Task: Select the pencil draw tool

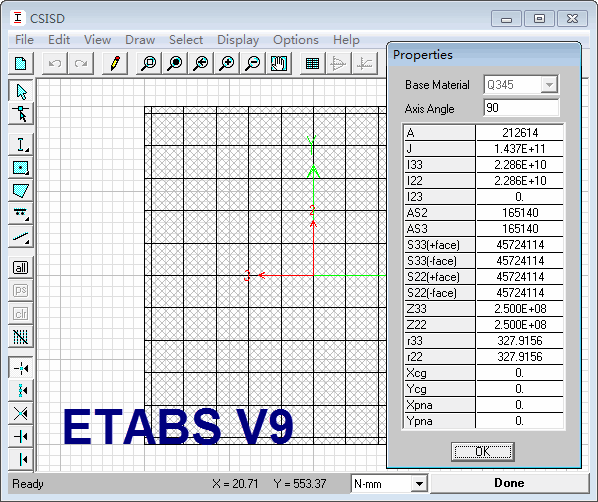Action: tap(115, 63)
